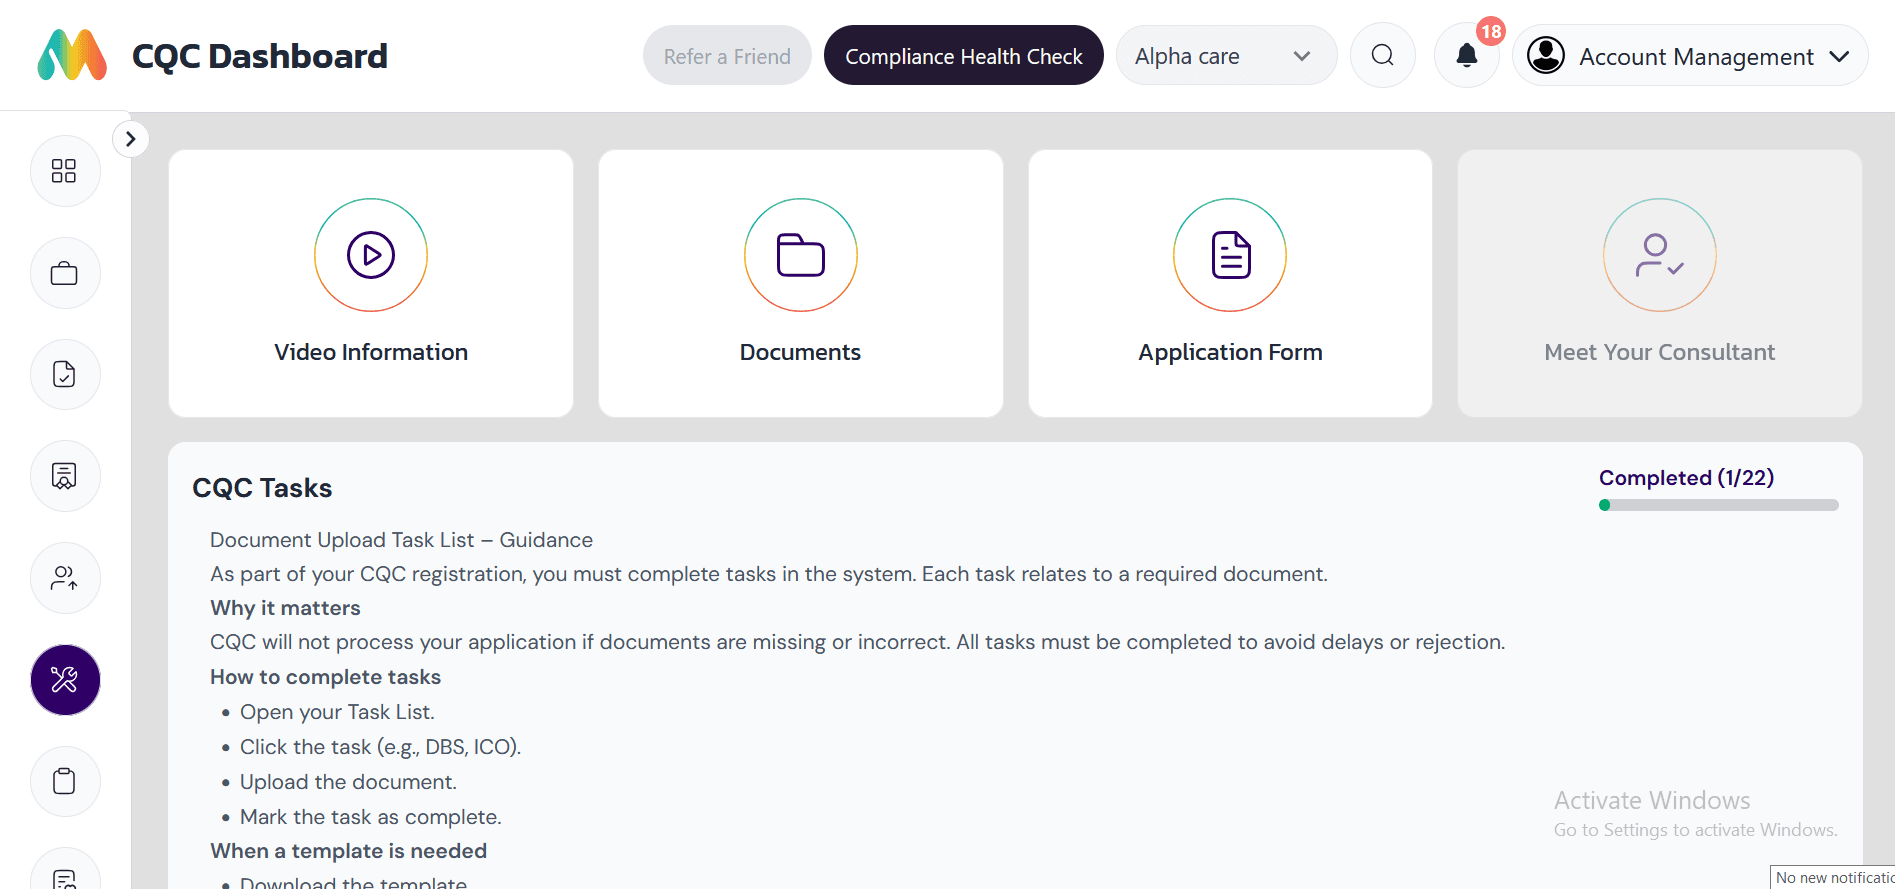Open notifications bell with 18 badge

pos(1467,56)
